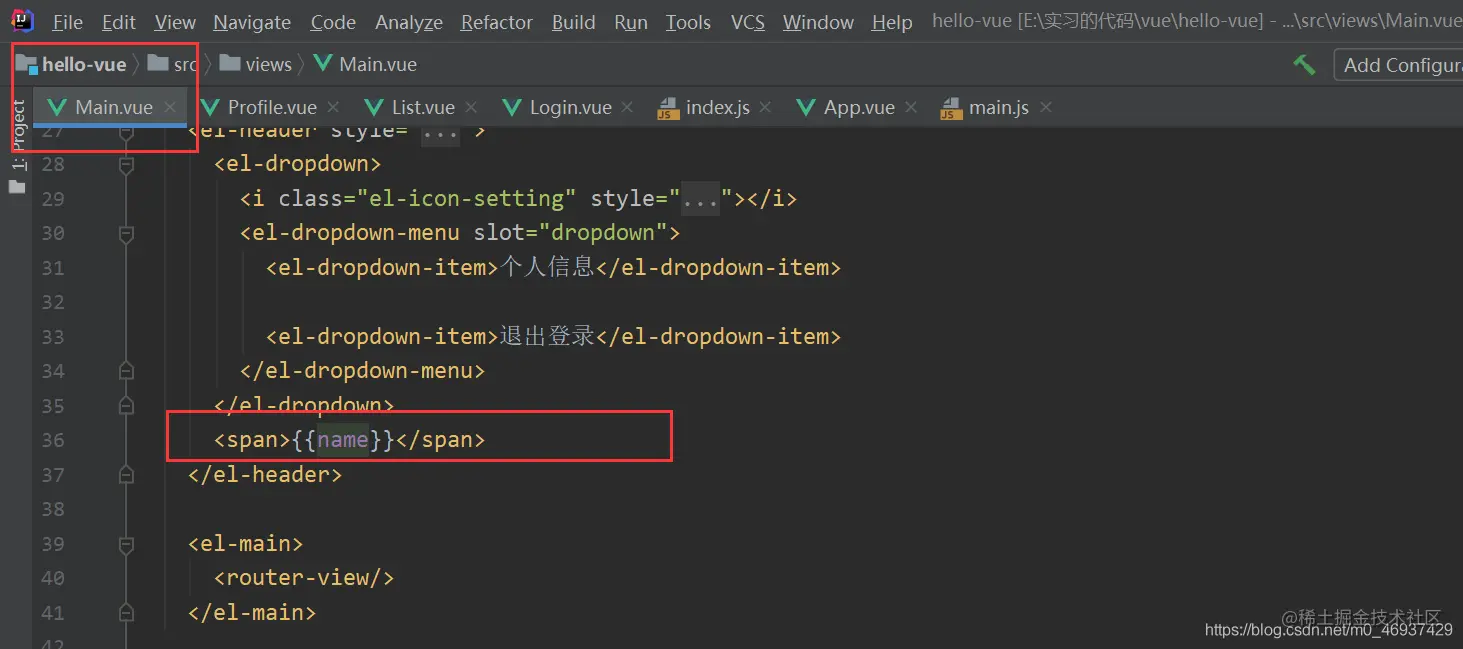Close the index.js tab
This screenshot has width=1463, height=649.
pos(766,107)
